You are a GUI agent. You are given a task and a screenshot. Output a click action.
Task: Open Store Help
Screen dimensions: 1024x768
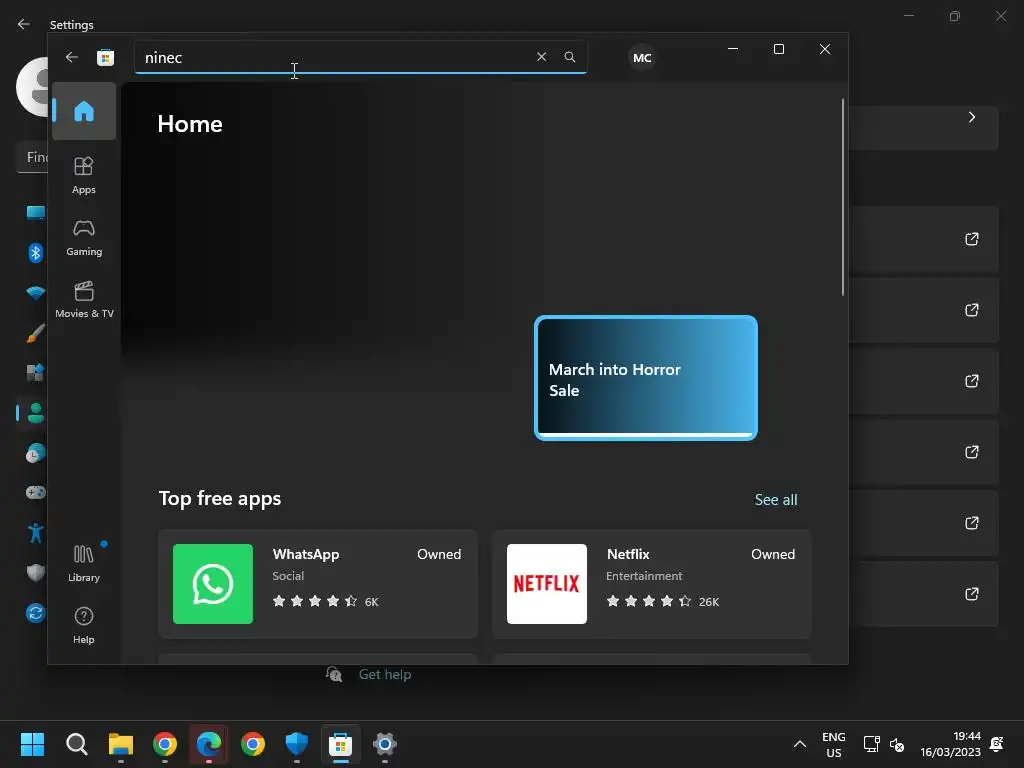(x=84, y=625)
